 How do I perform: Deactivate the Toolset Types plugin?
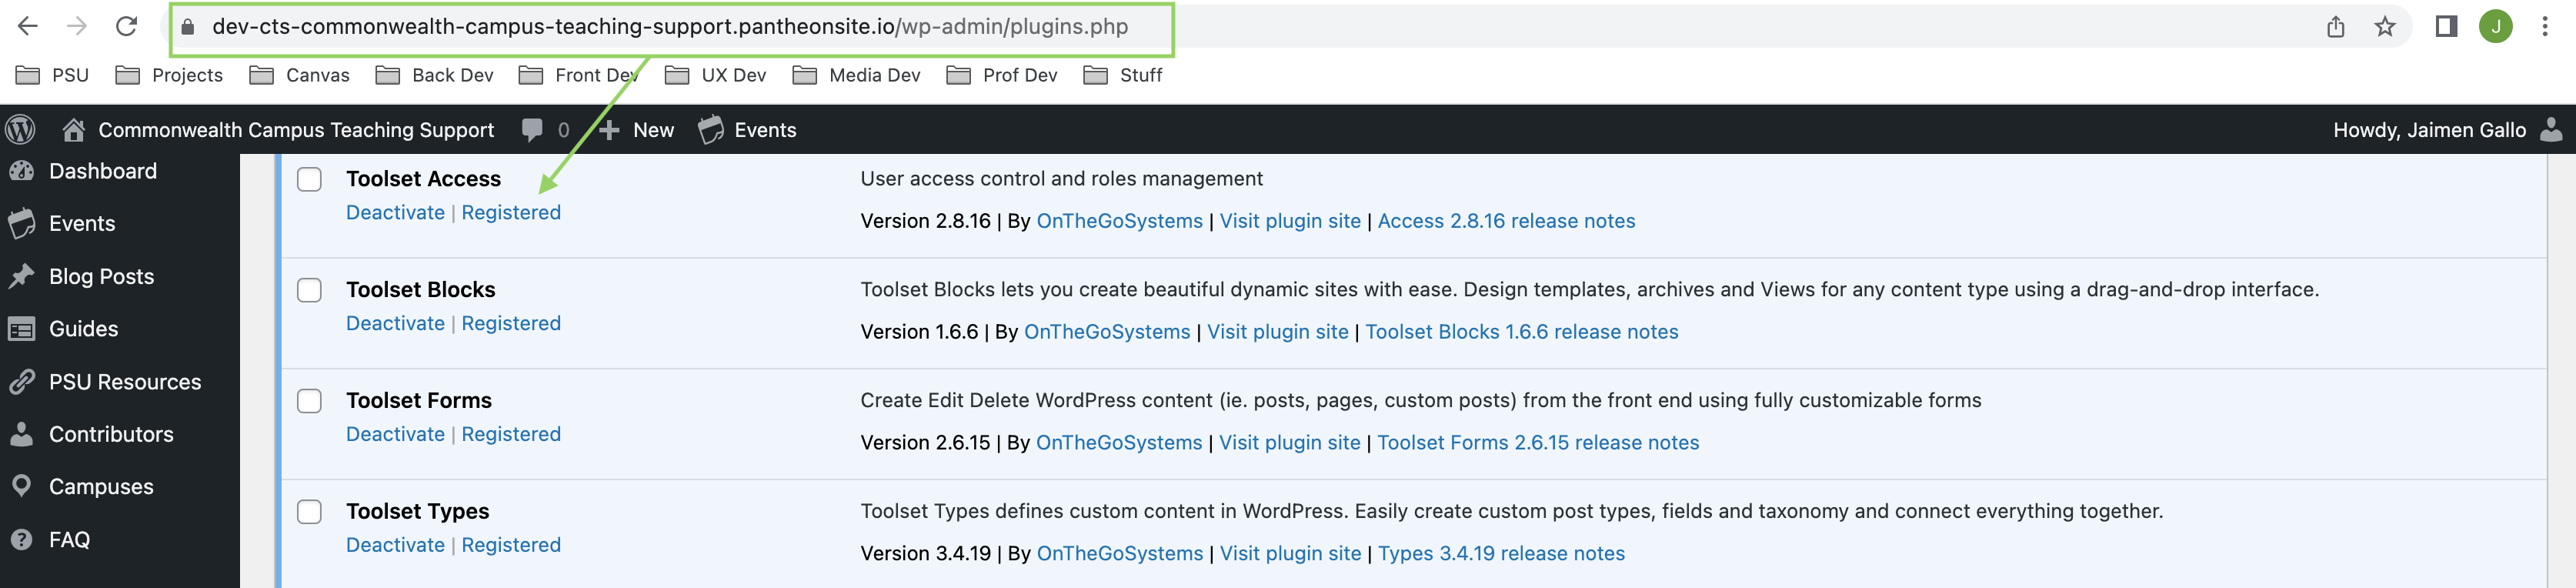395,546
